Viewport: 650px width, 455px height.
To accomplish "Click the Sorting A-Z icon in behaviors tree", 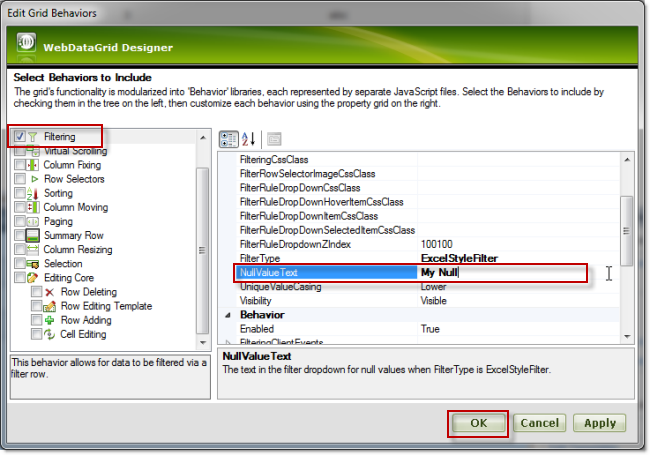I will 33,193.
